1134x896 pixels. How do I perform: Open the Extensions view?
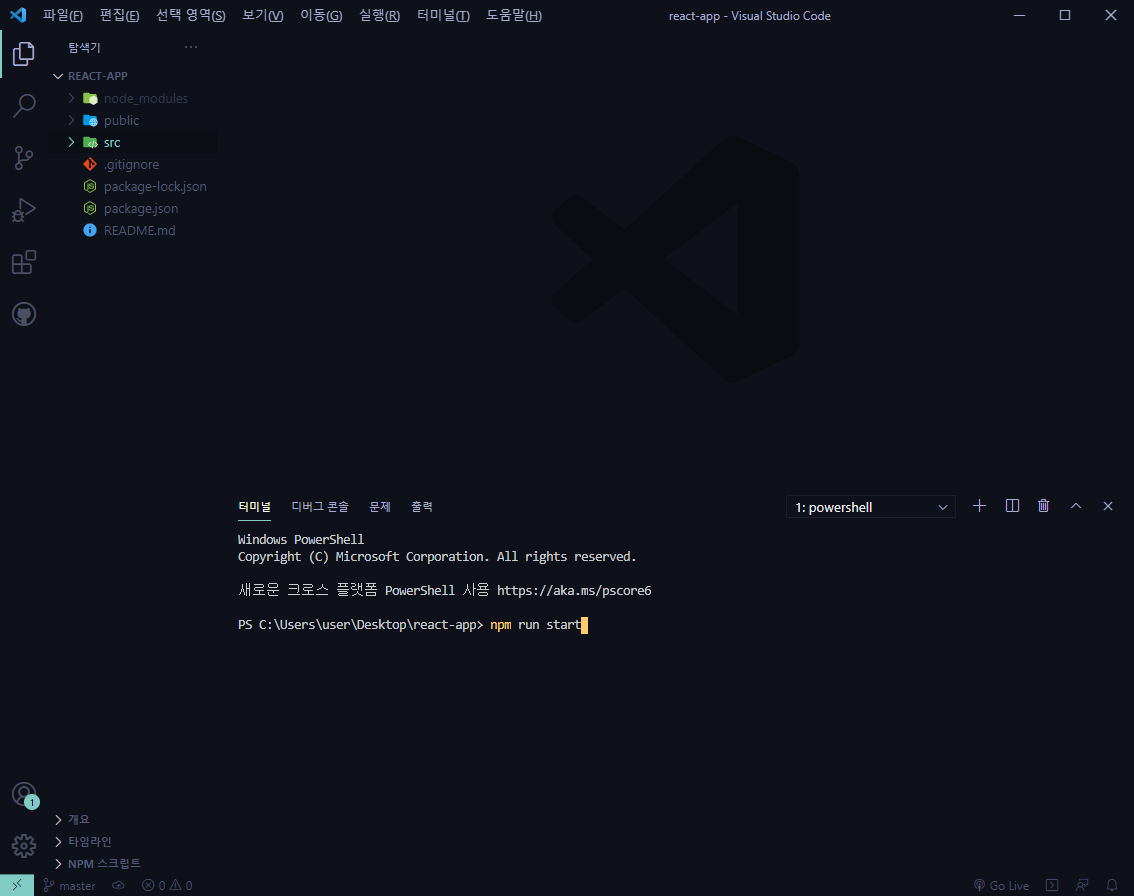pyautogui.click(x=23, y=262)
